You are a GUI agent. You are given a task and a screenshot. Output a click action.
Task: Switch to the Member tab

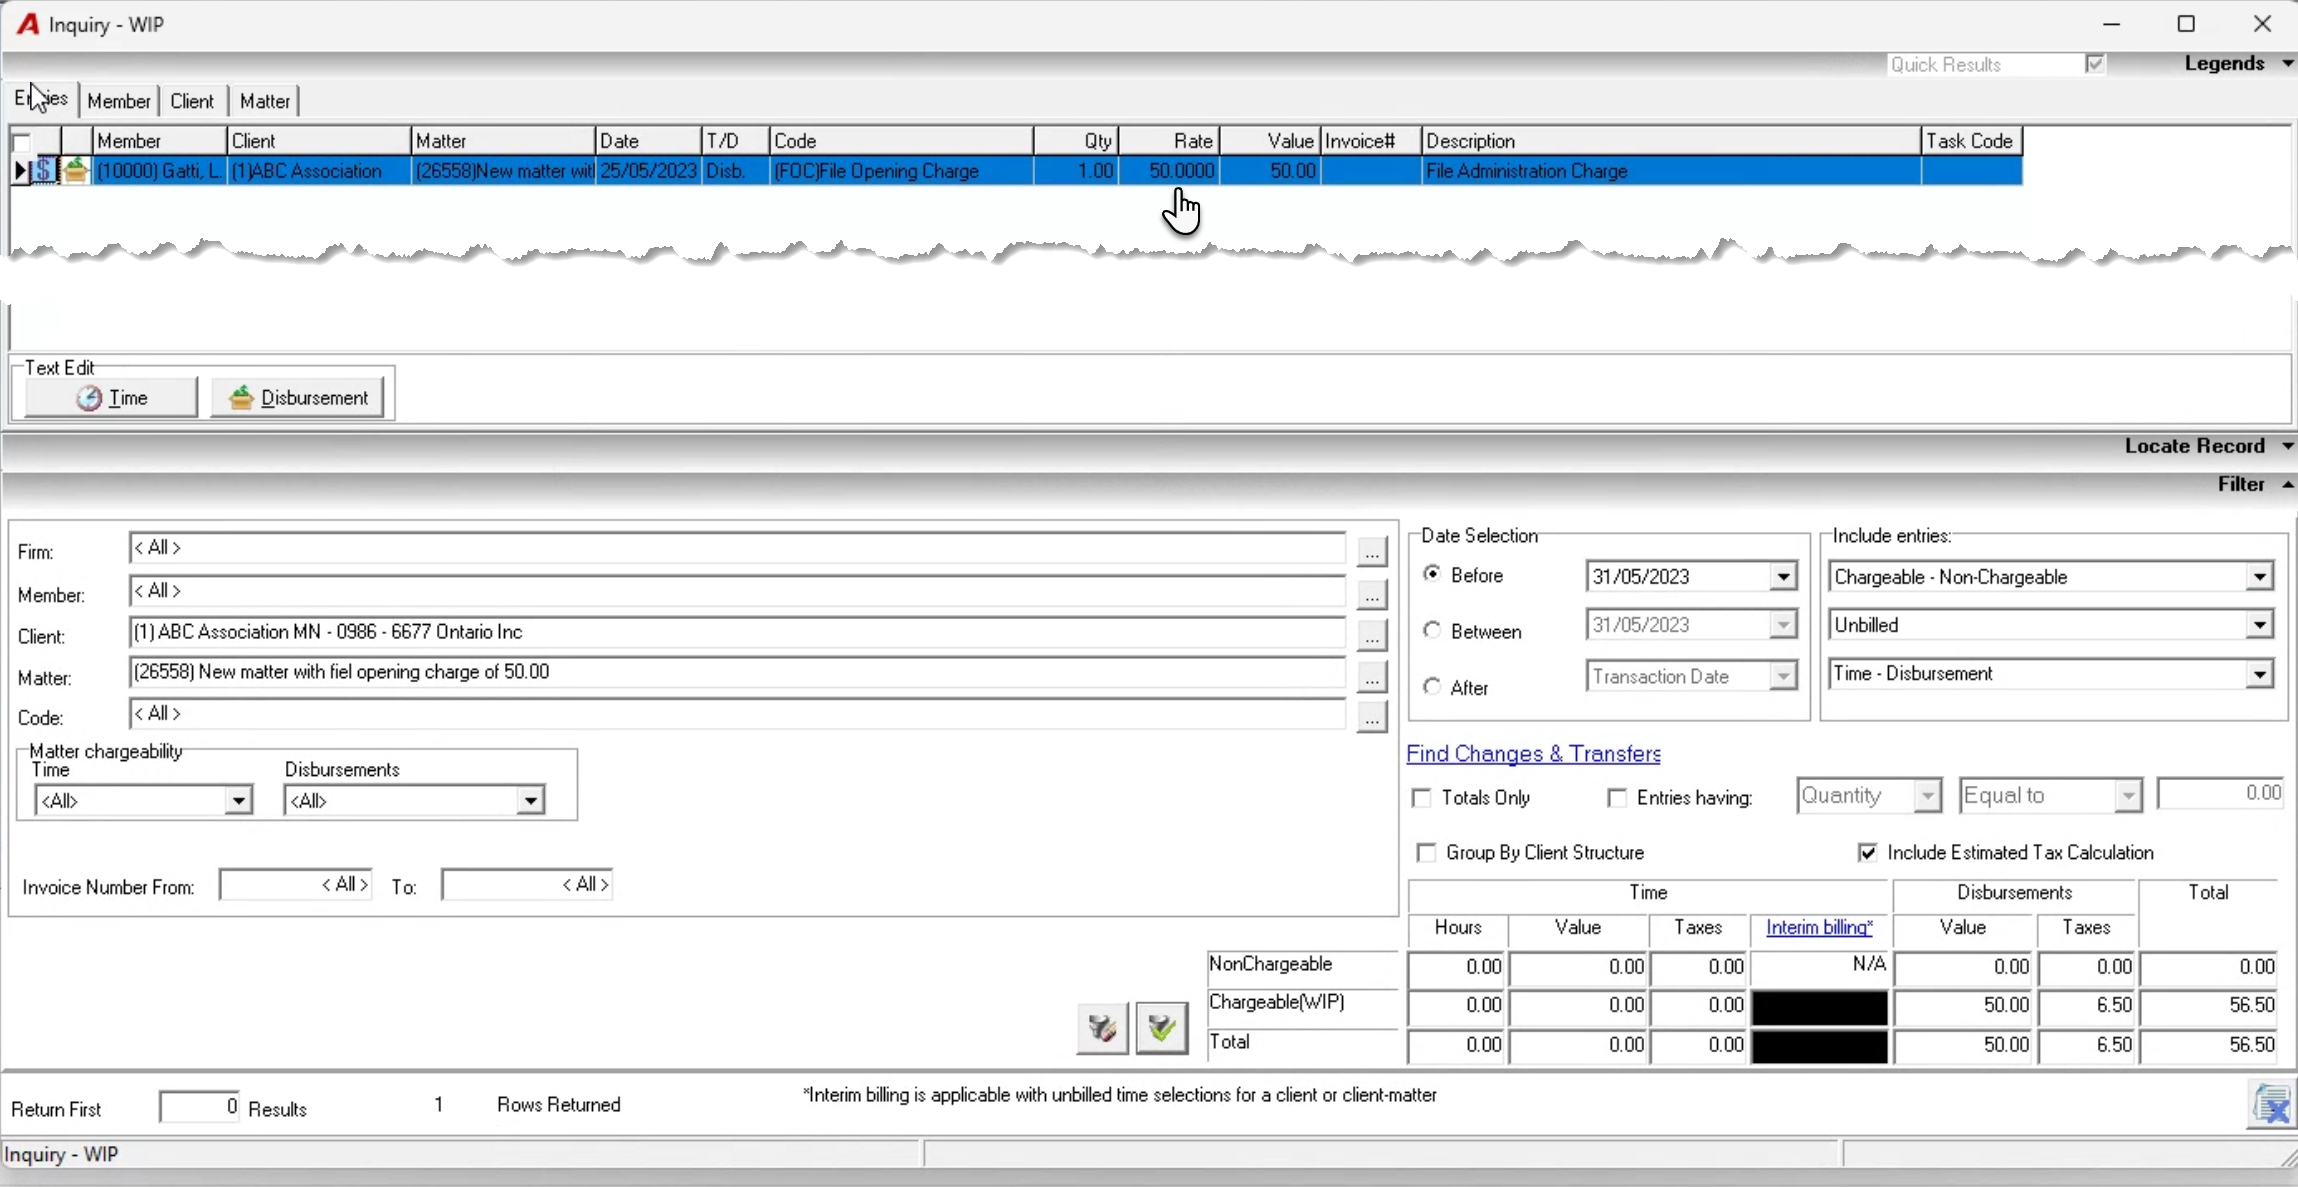pyautogui.click(x=119, y=101)
